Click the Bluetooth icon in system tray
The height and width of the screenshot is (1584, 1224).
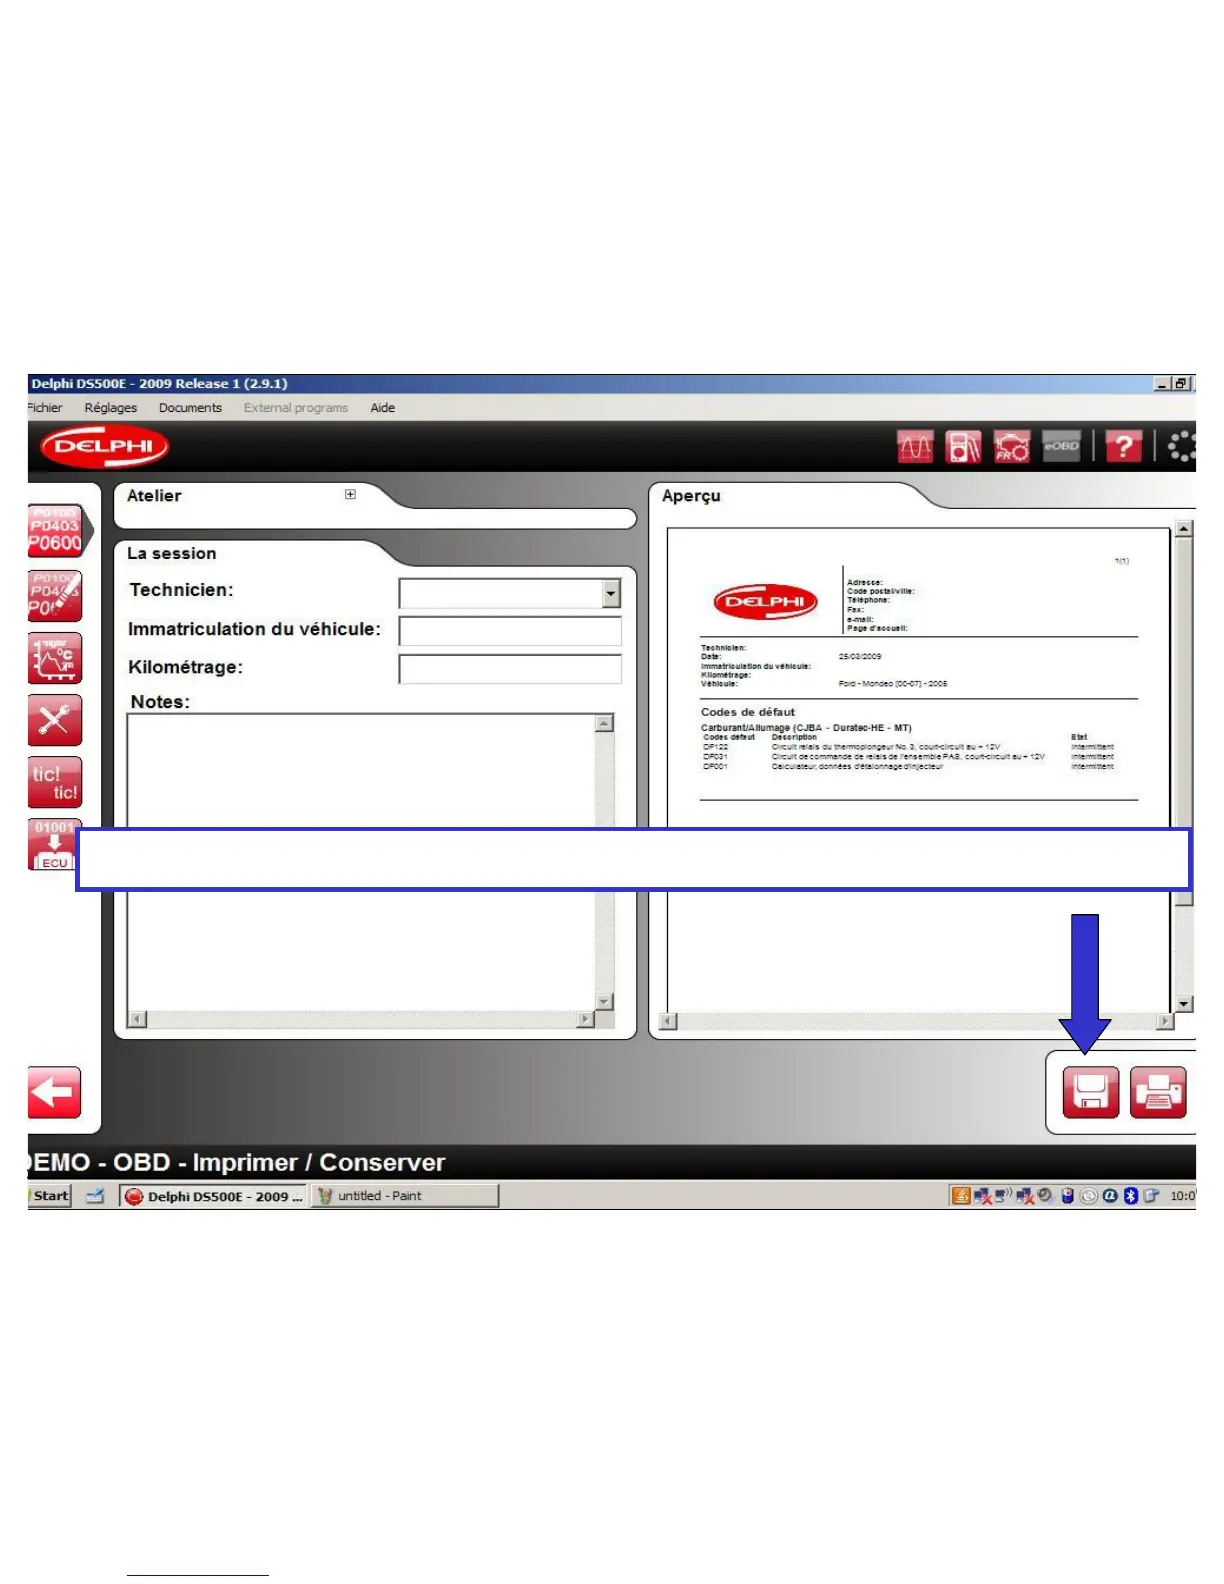1131,1196
